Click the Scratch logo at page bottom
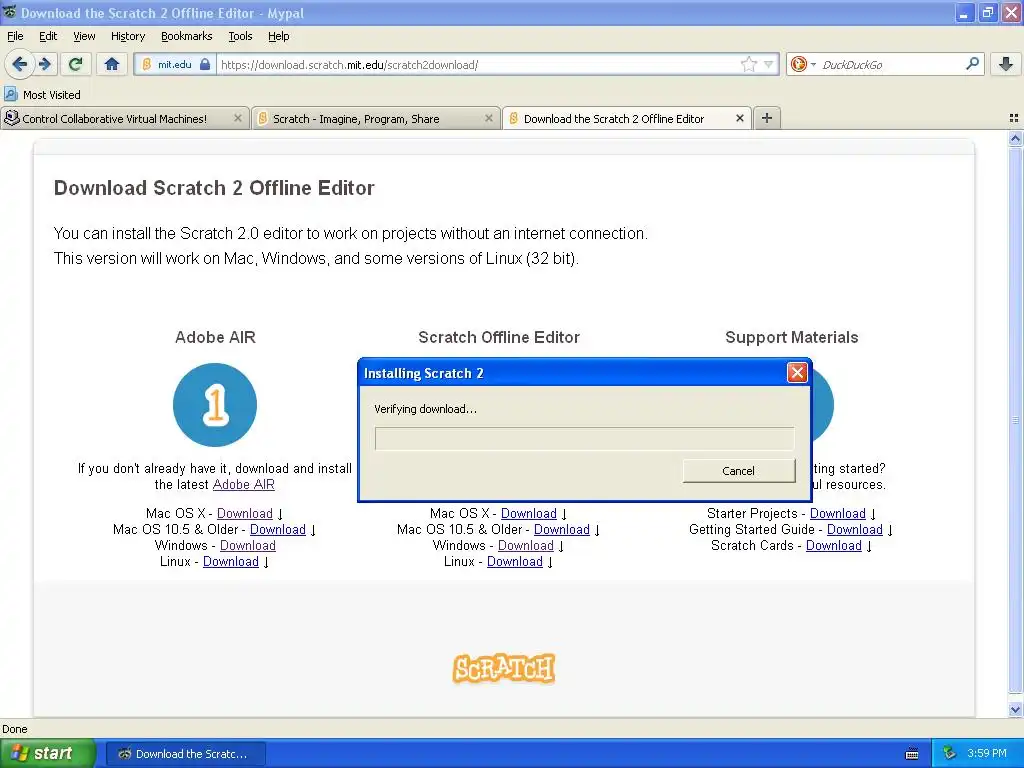This screenshot has width=1024, height=768. pos(504,669)
